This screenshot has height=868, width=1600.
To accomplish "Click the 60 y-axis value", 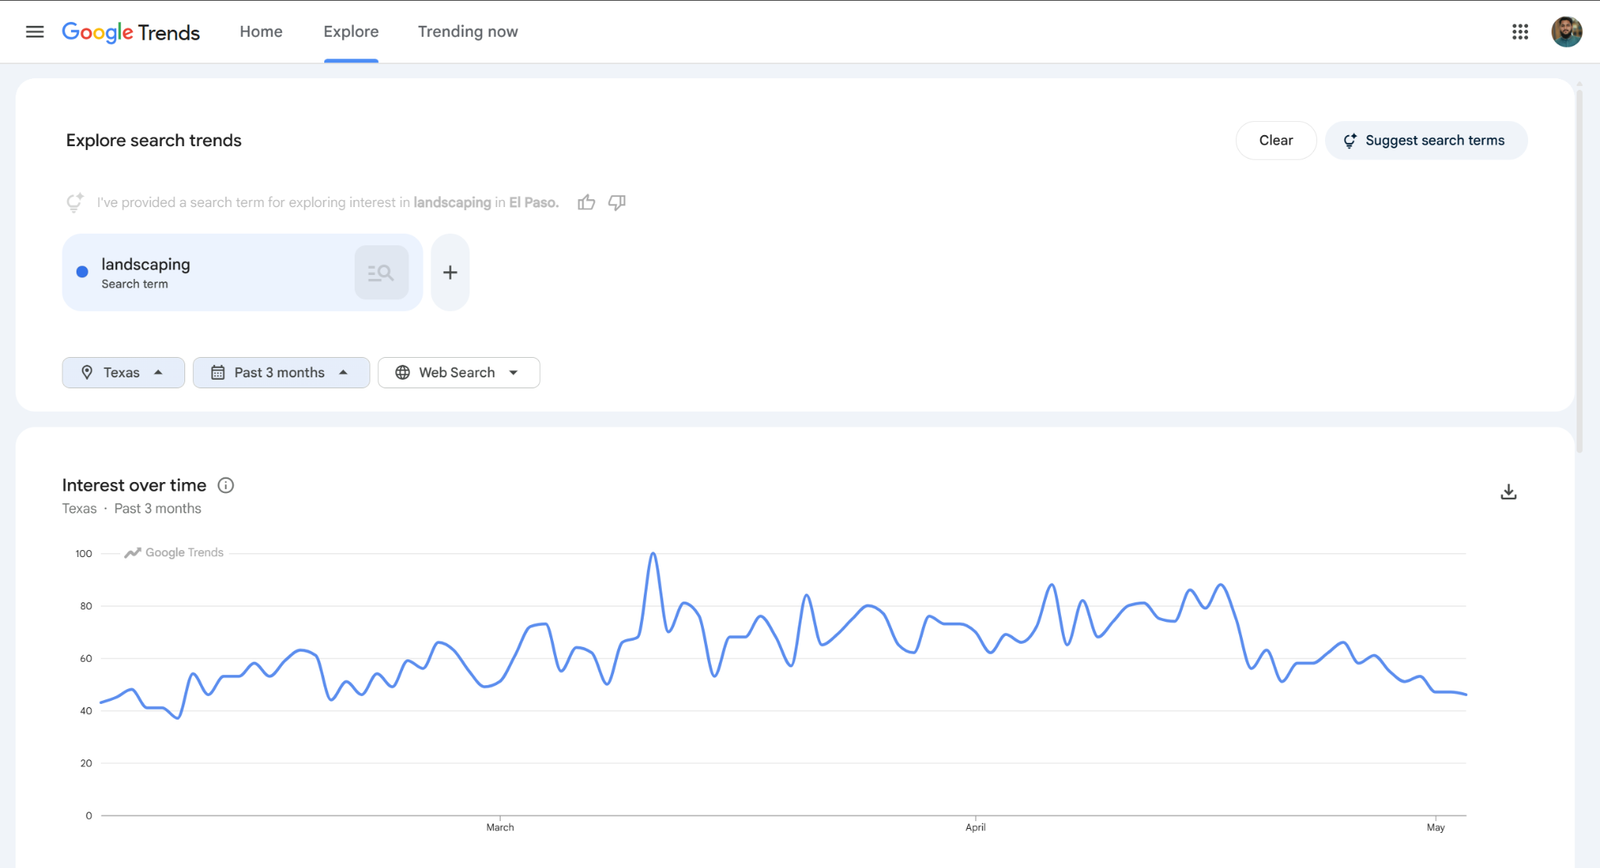I will pos(86,659).
